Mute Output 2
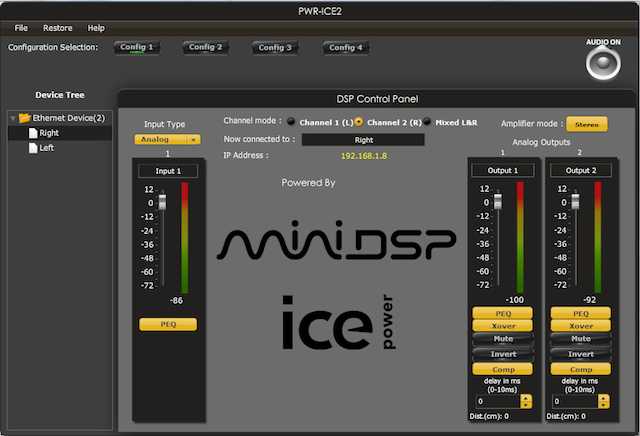The image size is (640, 436). pyautogui.click(x=580, y=339)
